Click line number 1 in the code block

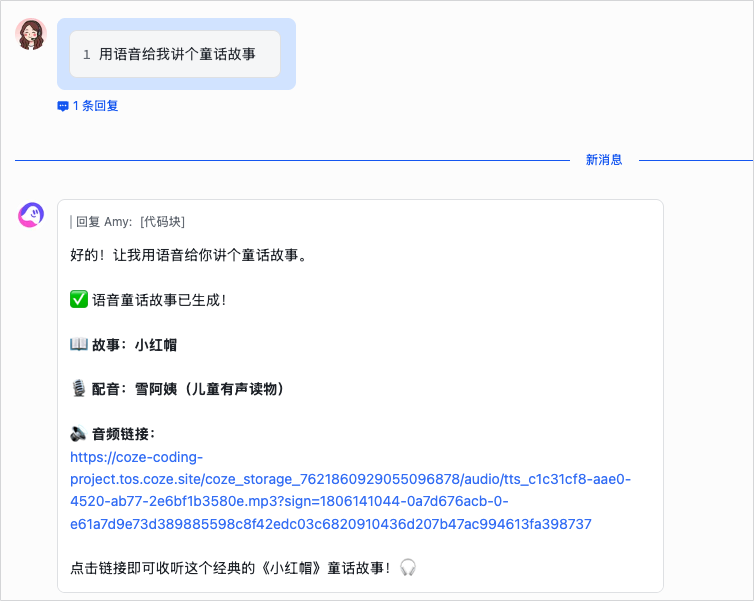(87, 54)
